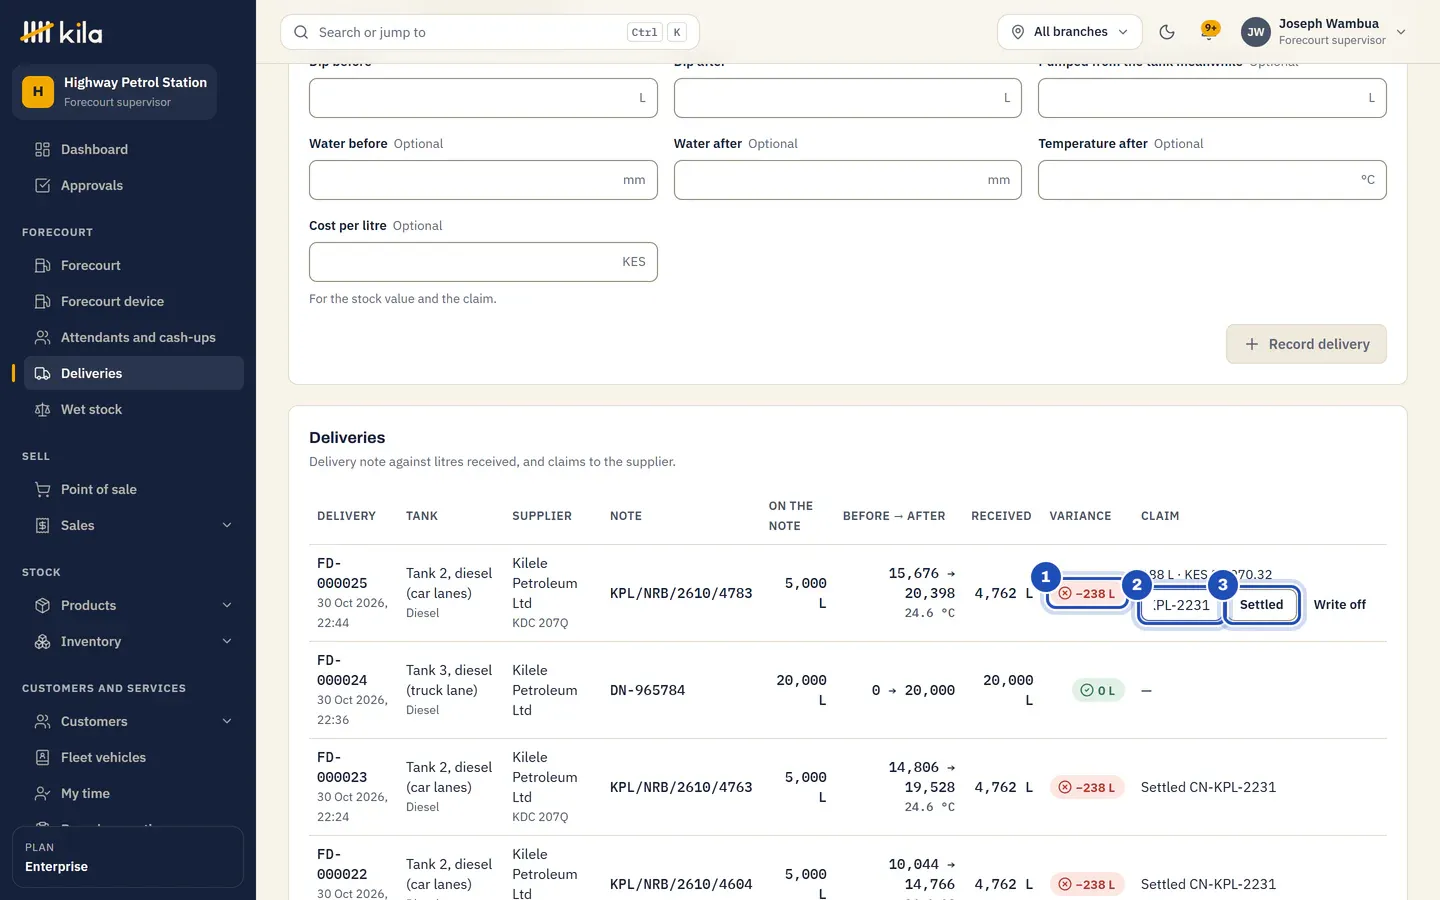
Task: Click the 0 L variance badge
Action: point(1098,690)
